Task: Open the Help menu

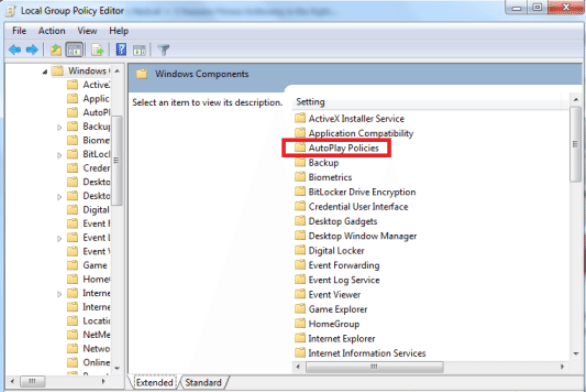Action: 118,31
